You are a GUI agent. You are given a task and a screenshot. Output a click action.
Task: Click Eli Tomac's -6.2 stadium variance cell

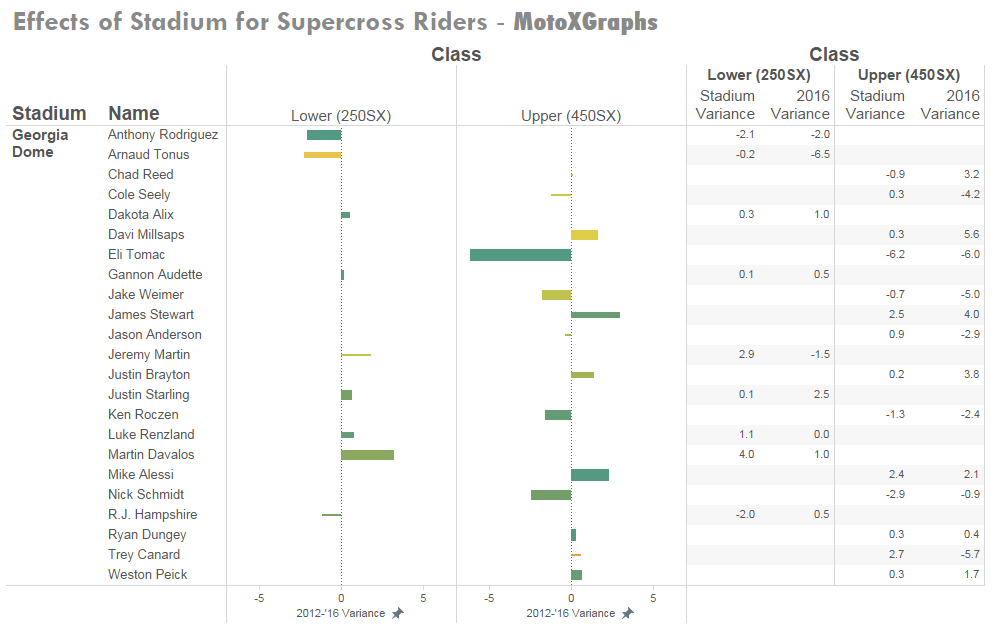895,255
